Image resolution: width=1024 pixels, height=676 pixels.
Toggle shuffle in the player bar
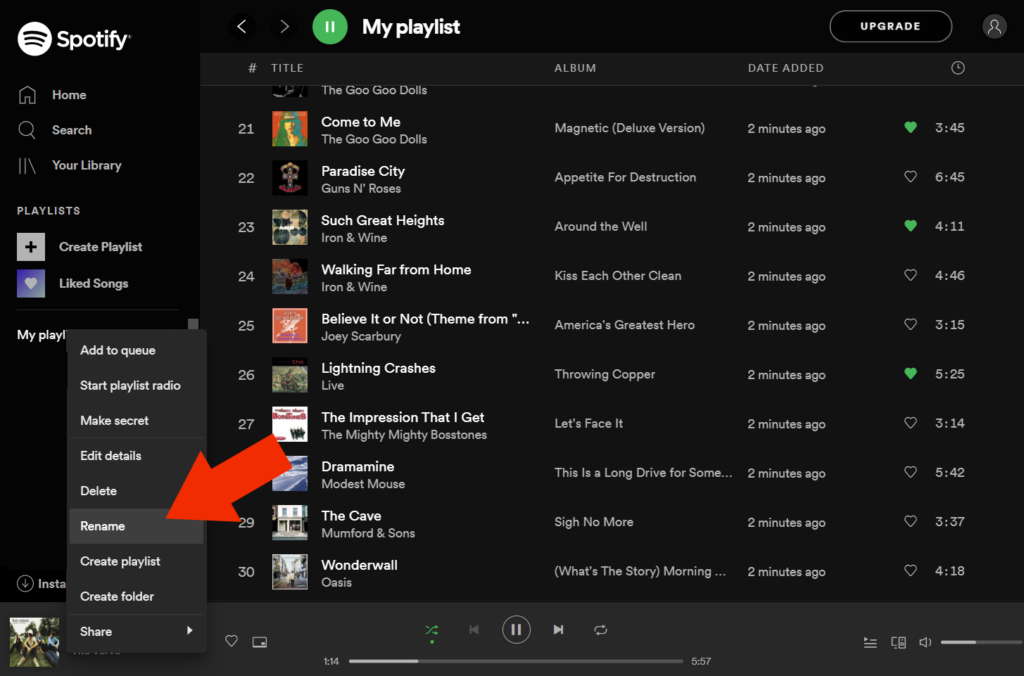(x=432, y=630)
